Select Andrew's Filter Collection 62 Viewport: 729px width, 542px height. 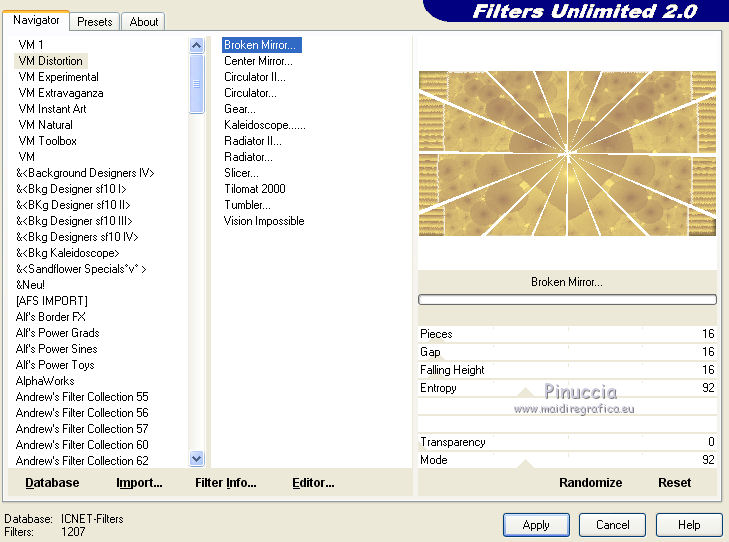82,461
